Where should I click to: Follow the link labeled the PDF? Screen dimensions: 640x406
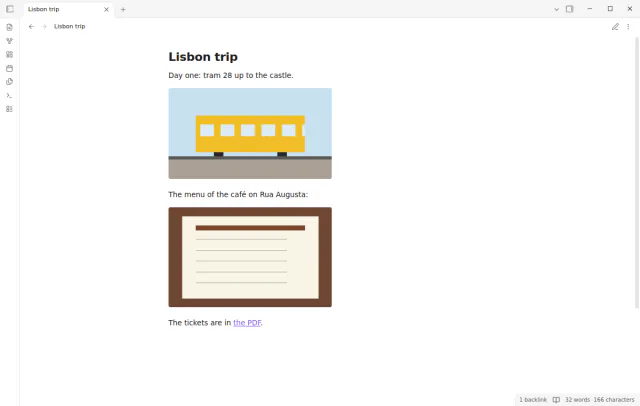[x=247, y=323]
